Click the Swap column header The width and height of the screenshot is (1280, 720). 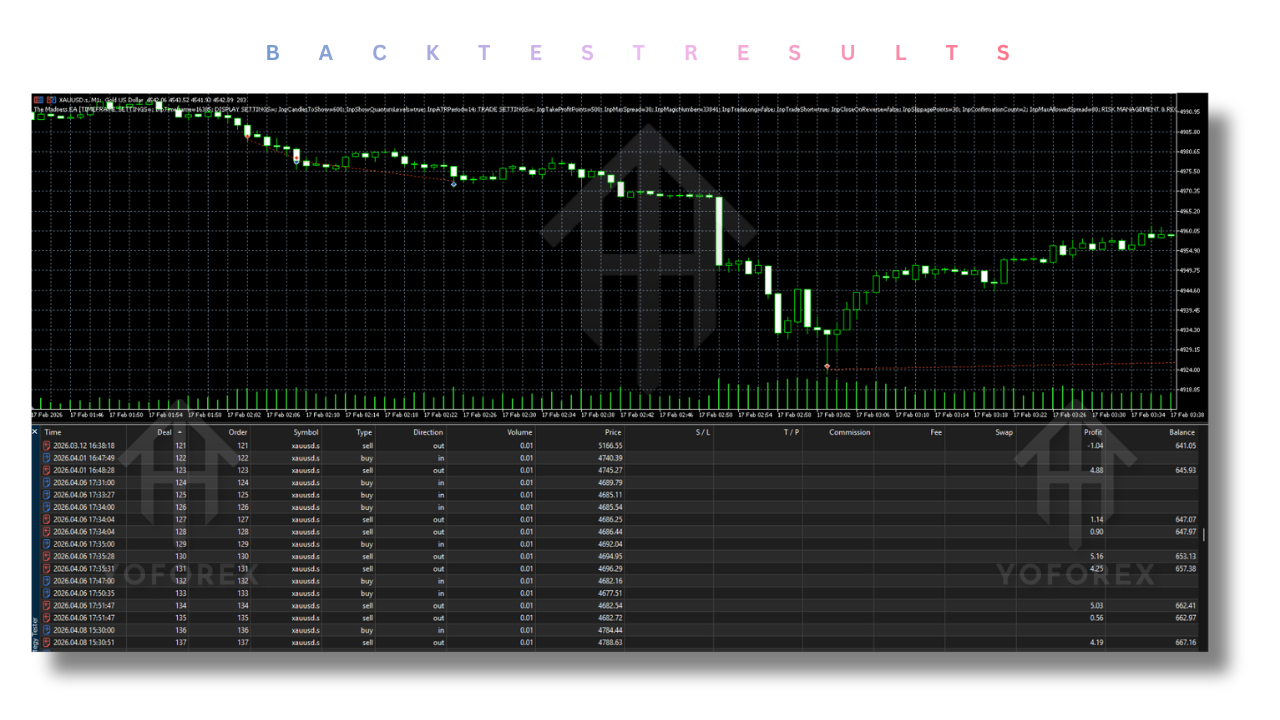coord(1004,432)
